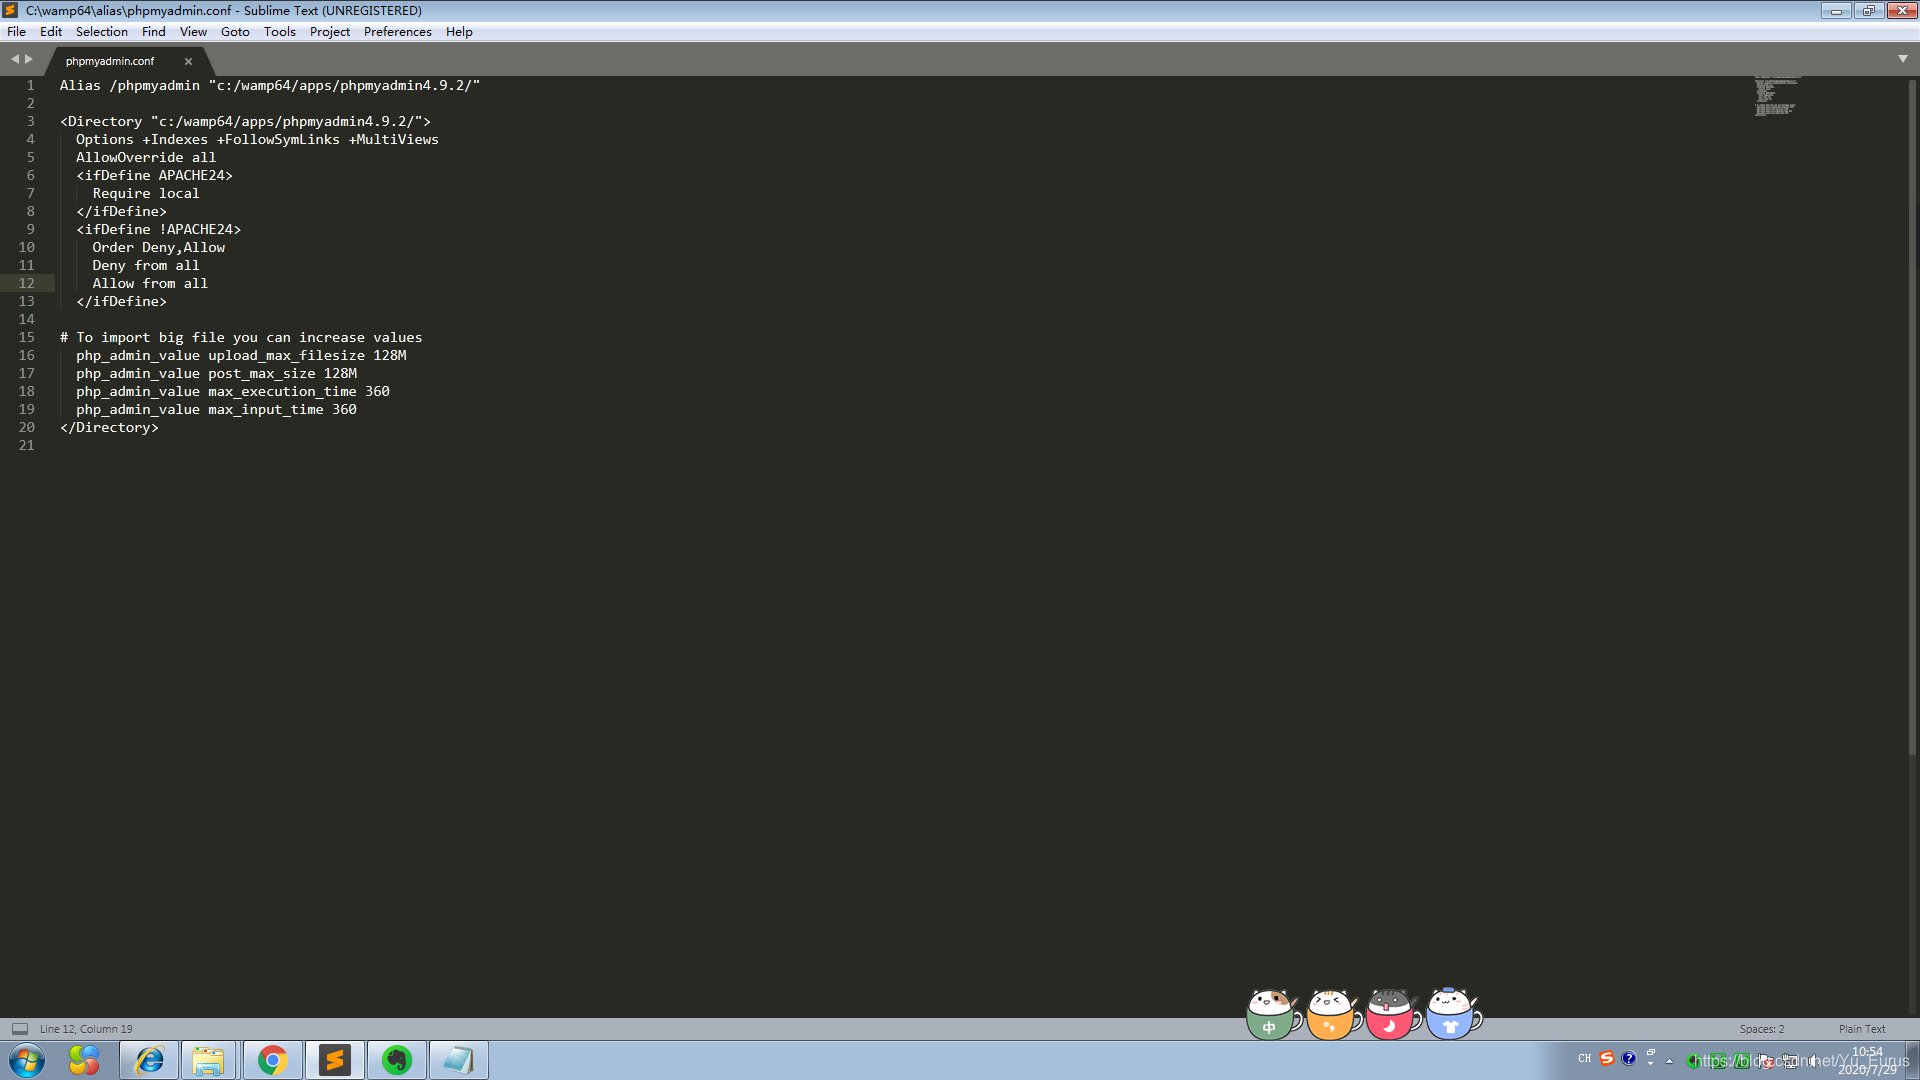The image size is (1920, 1080).
Task: Click the upload_max_filesize 128M line
Action: (241, 355)
